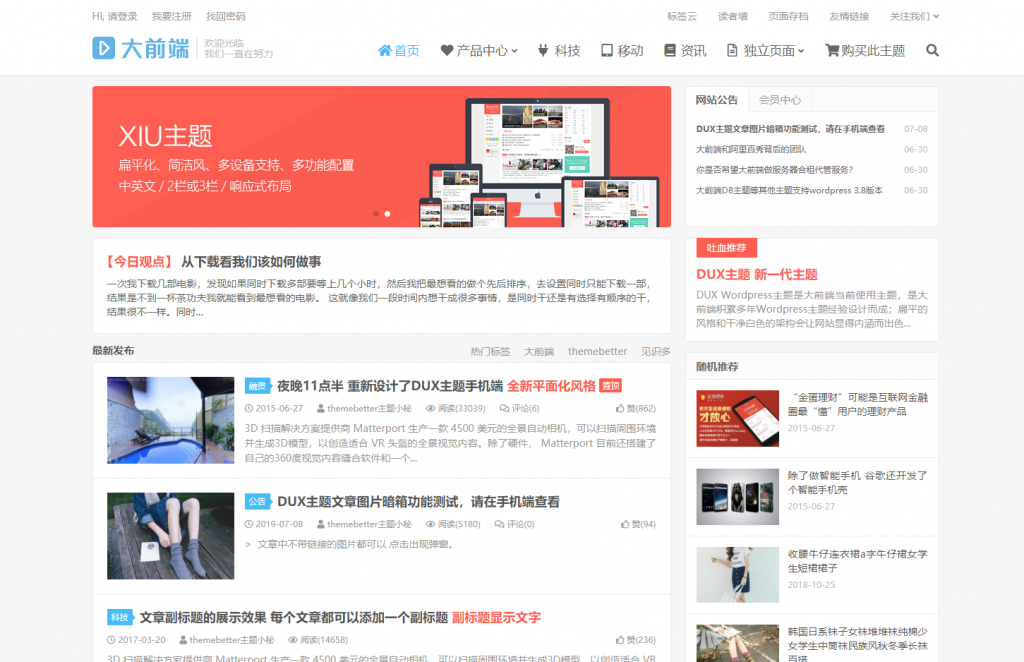Click the eye icon beside 阅读(5180)
Viewport: 1024px width, 662px height.
pyautogui.click(x=430, y=524)
